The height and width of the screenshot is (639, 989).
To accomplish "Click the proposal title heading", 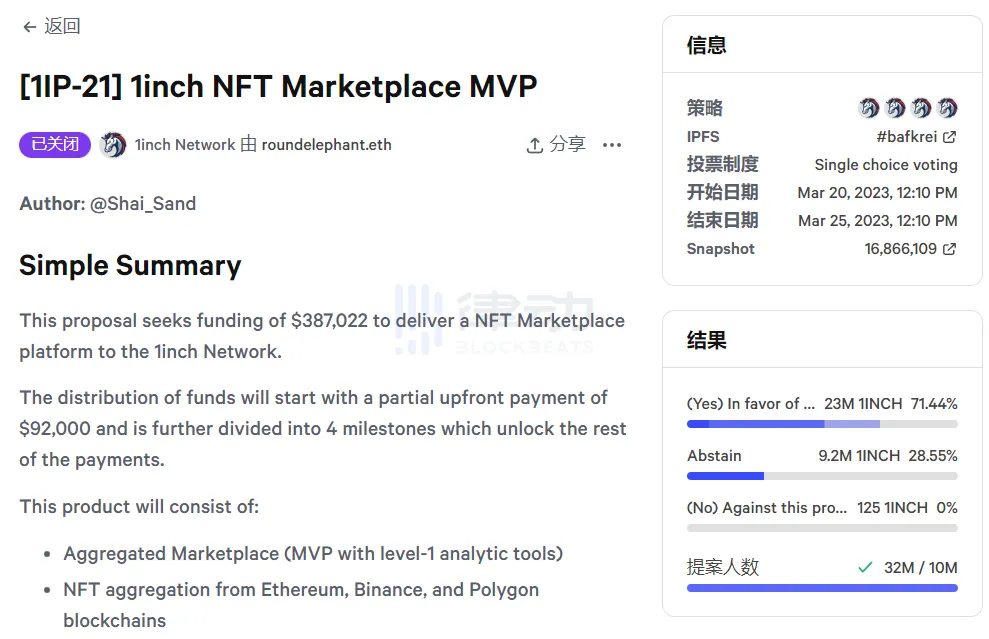I will 278,86.
